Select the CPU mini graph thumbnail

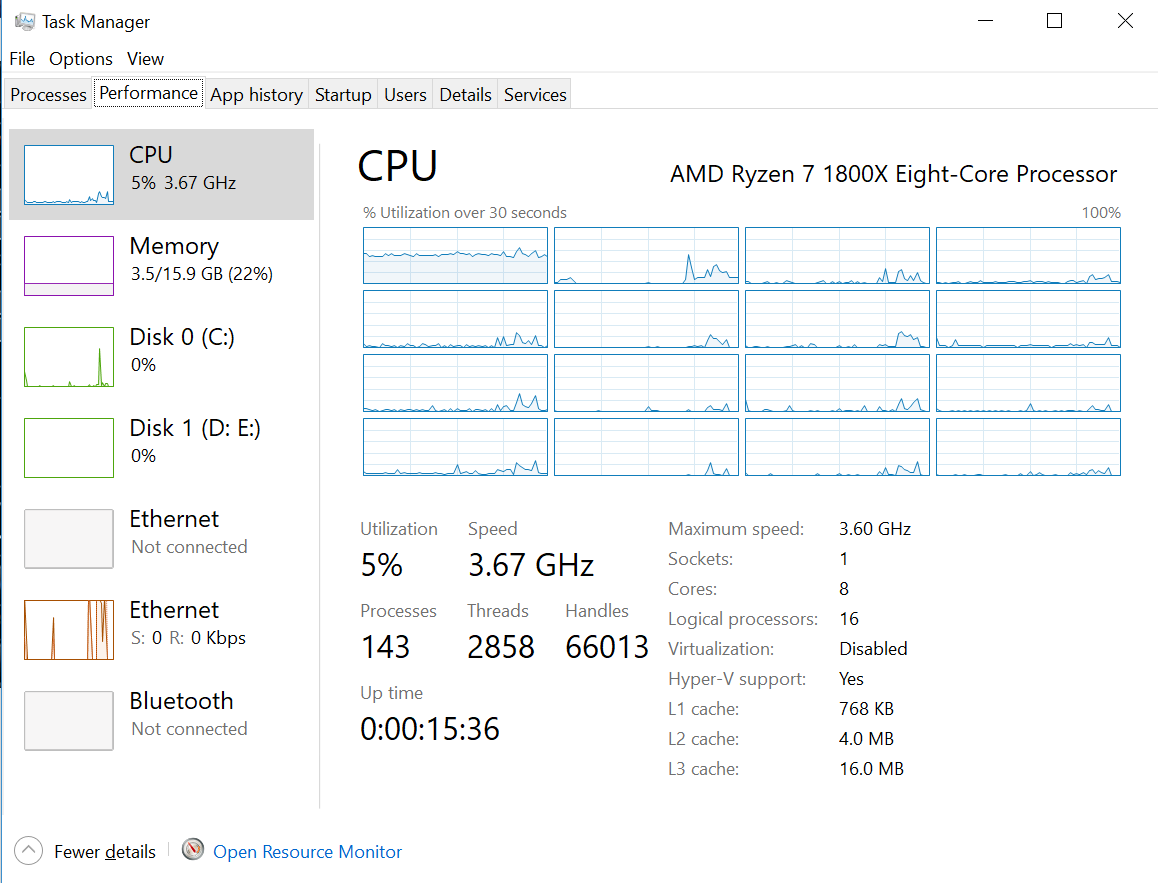point(69,175)
